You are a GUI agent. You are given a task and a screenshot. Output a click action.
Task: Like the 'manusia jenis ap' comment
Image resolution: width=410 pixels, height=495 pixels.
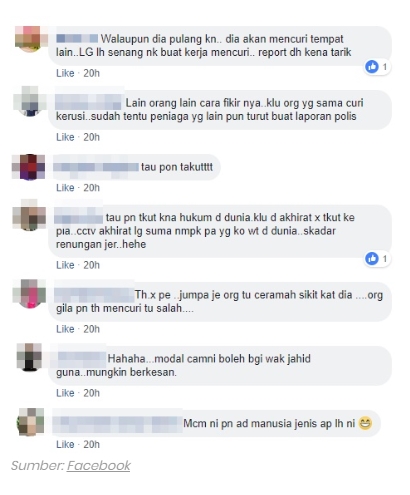click(65, 444)
